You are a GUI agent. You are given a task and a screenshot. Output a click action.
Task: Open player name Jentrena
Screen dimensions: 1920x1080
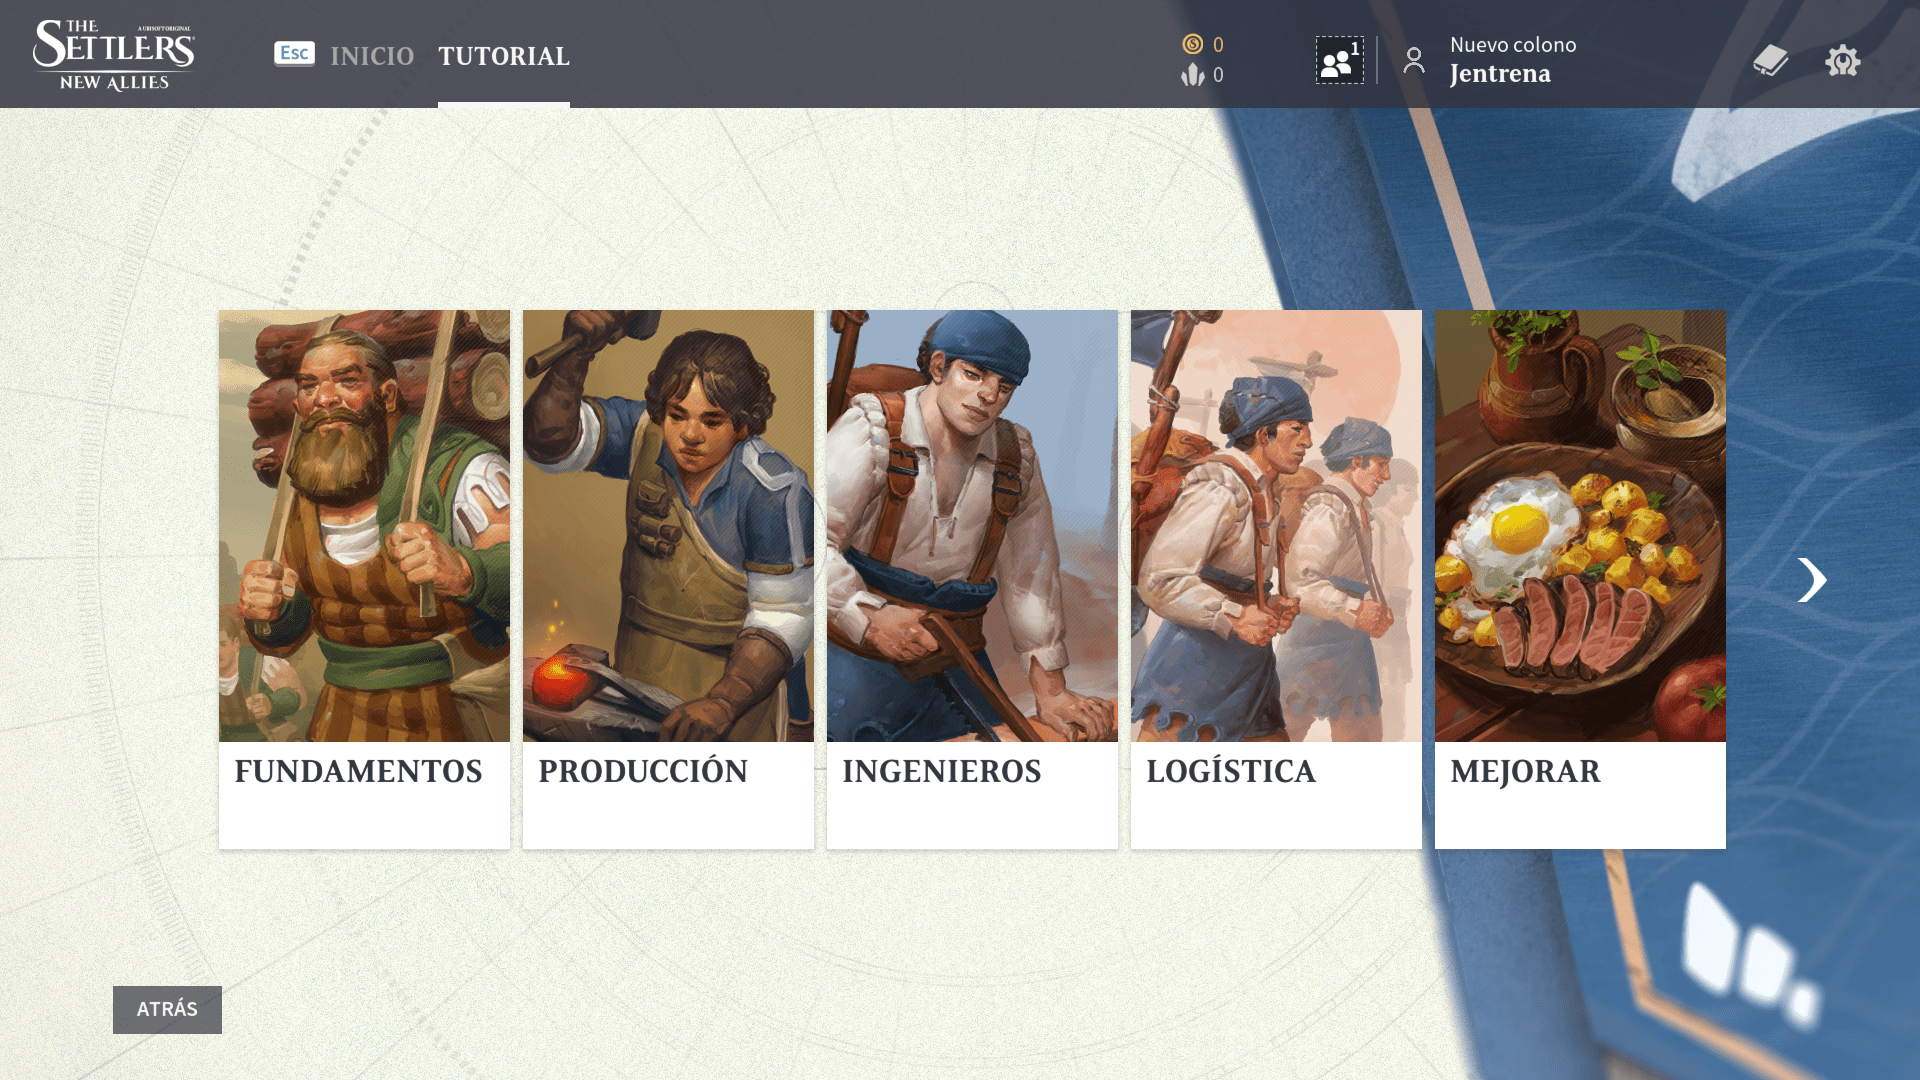pyautogui.click(x=1500, y=74)
